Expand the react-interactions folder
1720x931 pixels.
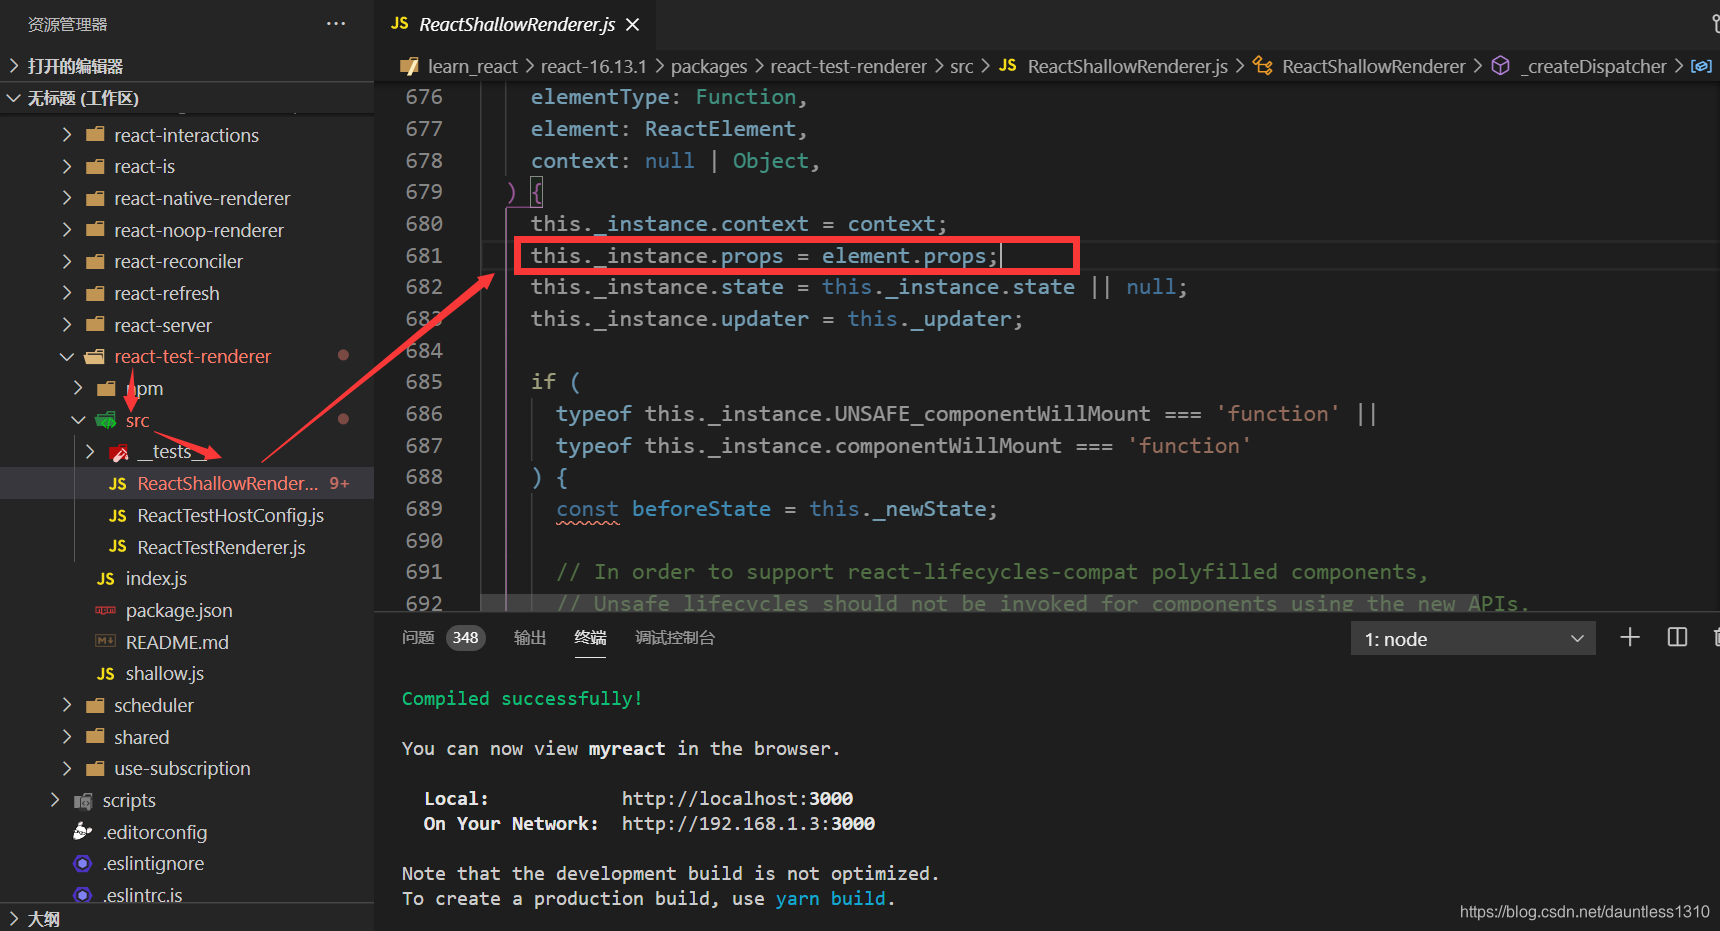(x=187, y=135)
